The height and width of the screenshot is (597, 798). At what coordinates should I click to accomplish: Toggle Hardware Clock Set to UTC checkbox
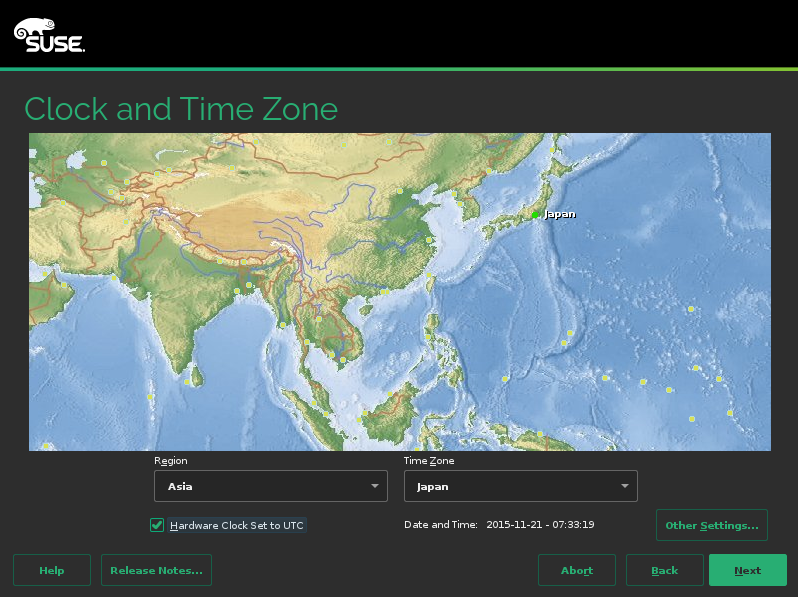[157, 525]
